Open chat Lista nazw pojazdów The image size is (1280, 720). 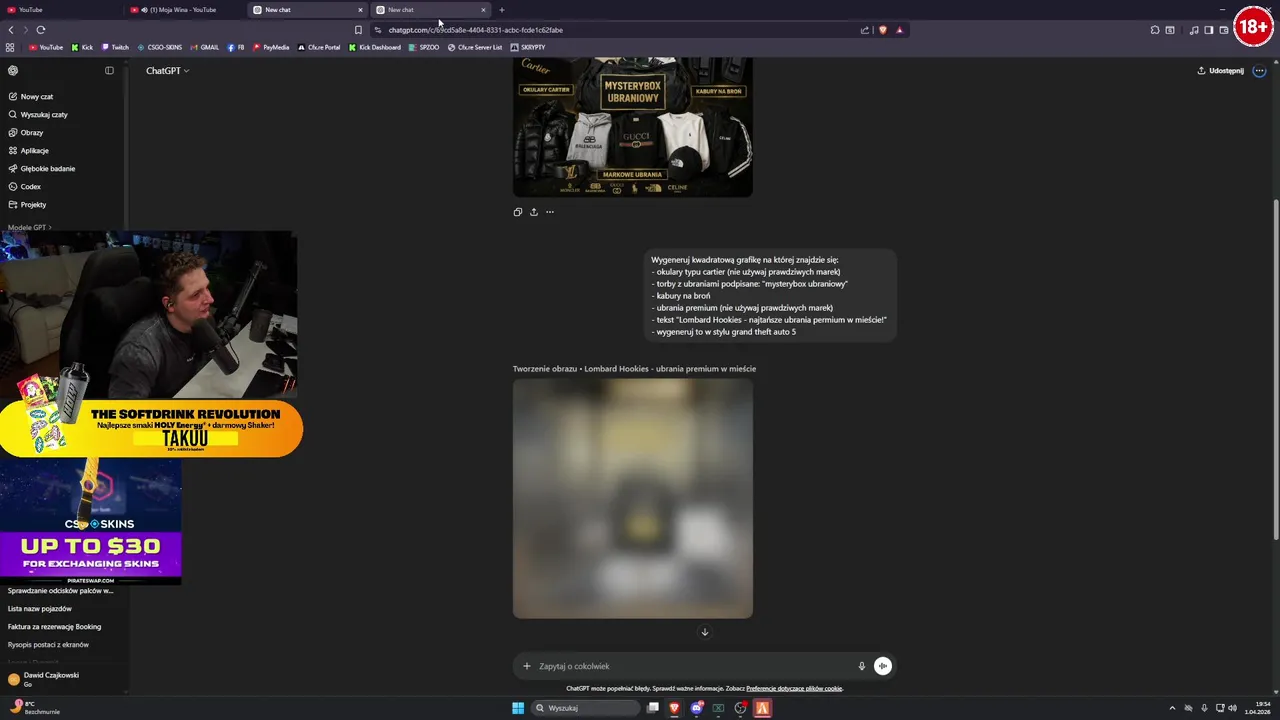(40, 609)
